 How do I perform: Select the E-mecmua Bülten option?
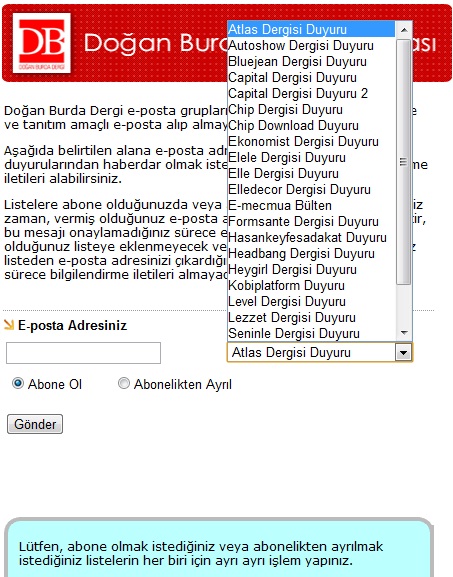311,205
